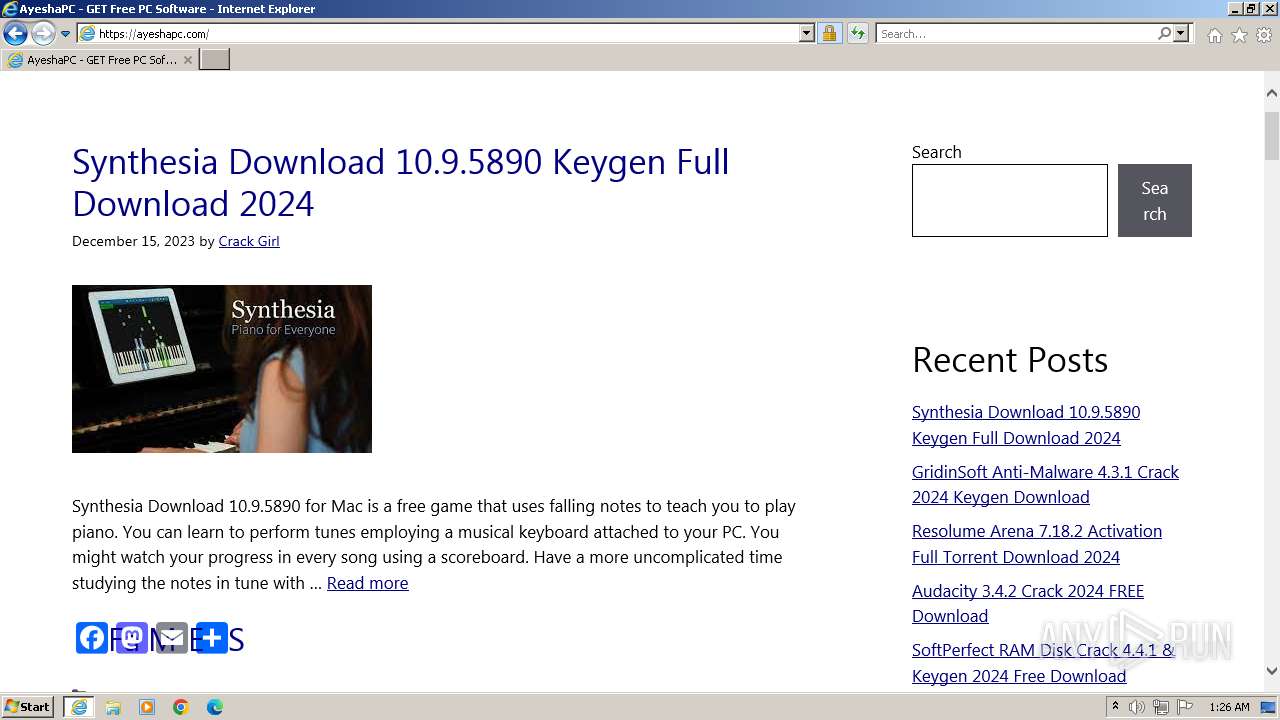Viewport: 1280px width, 720px height.
Task: Share post on Facebook icon
Action: coord(92,638)
